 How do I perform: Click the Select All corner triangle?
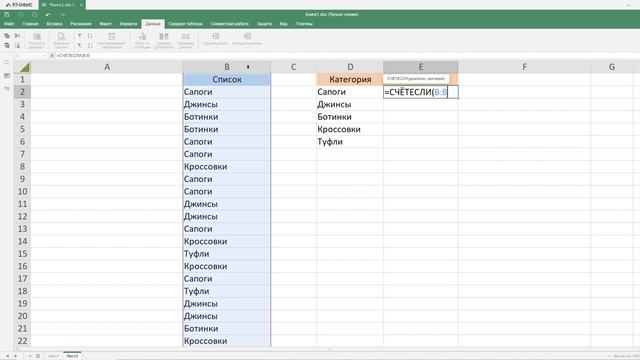point(24,67)
